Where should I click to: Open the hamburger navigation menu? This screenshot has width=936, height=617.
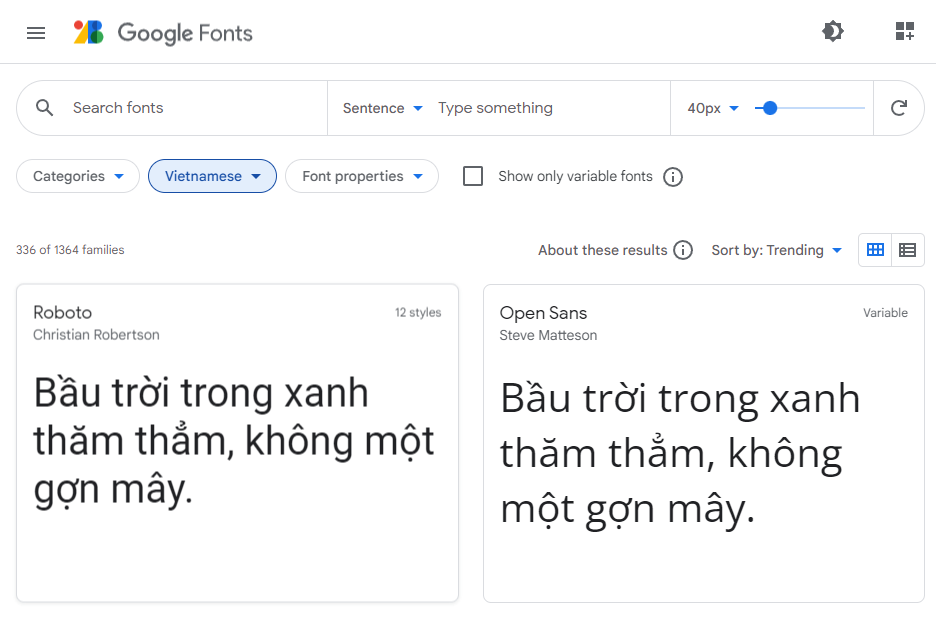click(36, 32)
